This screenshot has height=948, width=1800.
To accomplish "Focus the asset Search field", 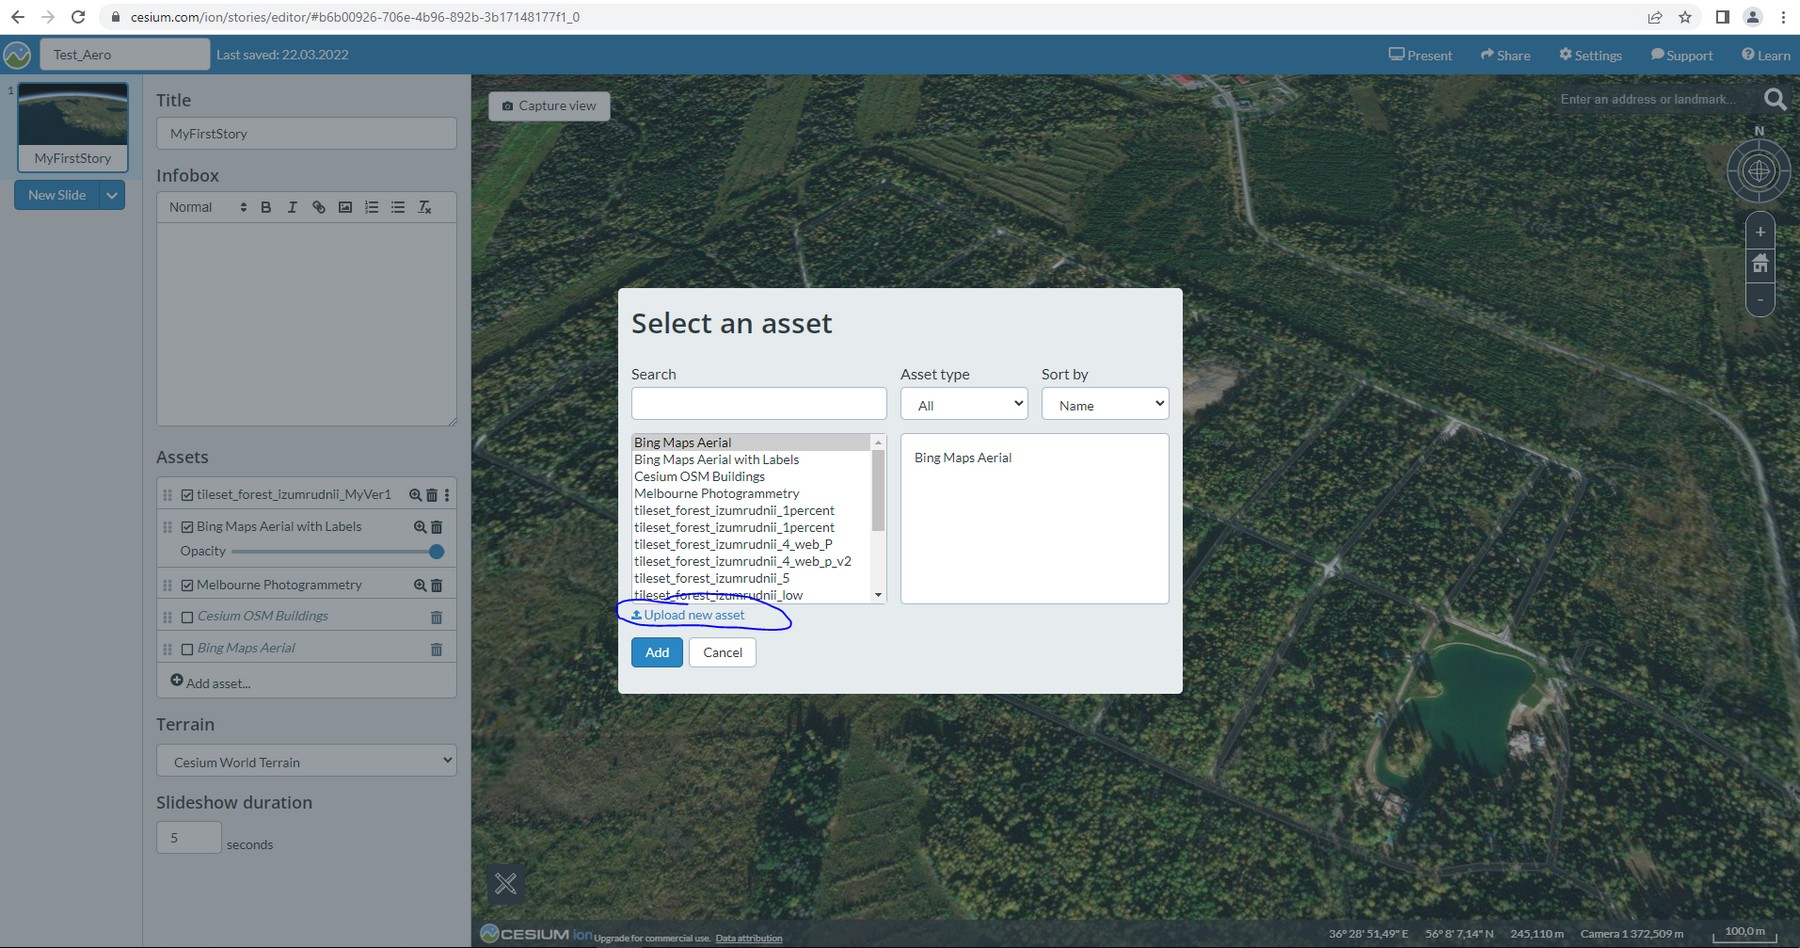I will 759,403.
